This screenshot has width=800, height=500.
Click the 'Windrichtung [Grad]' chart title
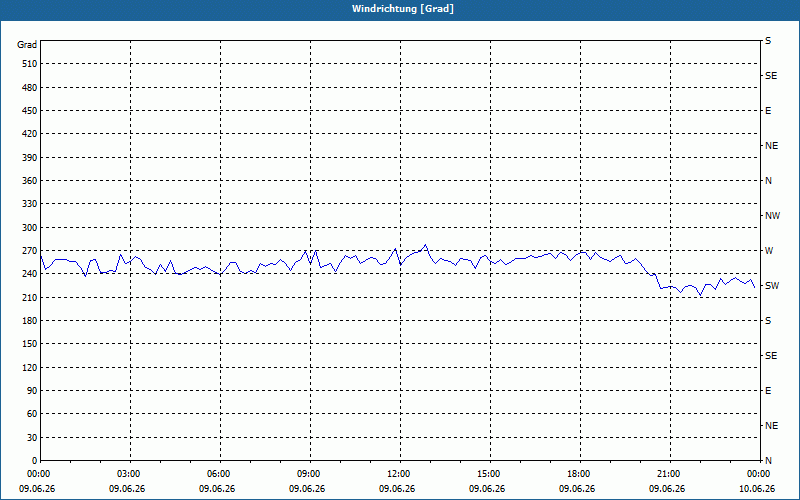403,9
